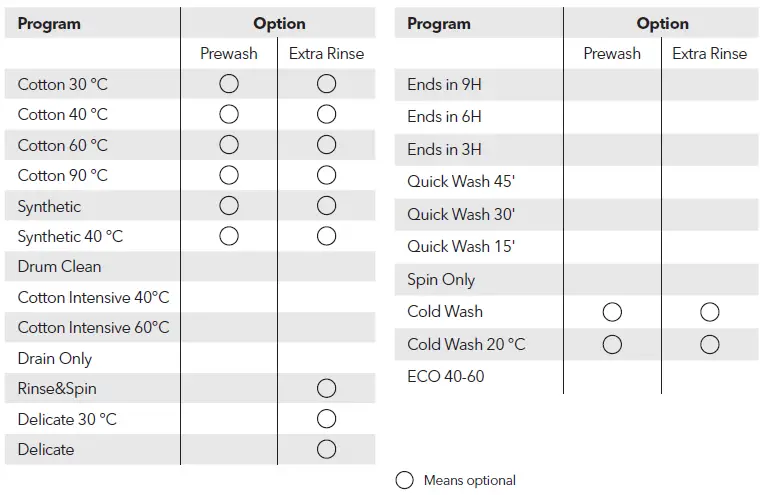
Task: Click the Spin Only program label
Action: click(441, 280)
